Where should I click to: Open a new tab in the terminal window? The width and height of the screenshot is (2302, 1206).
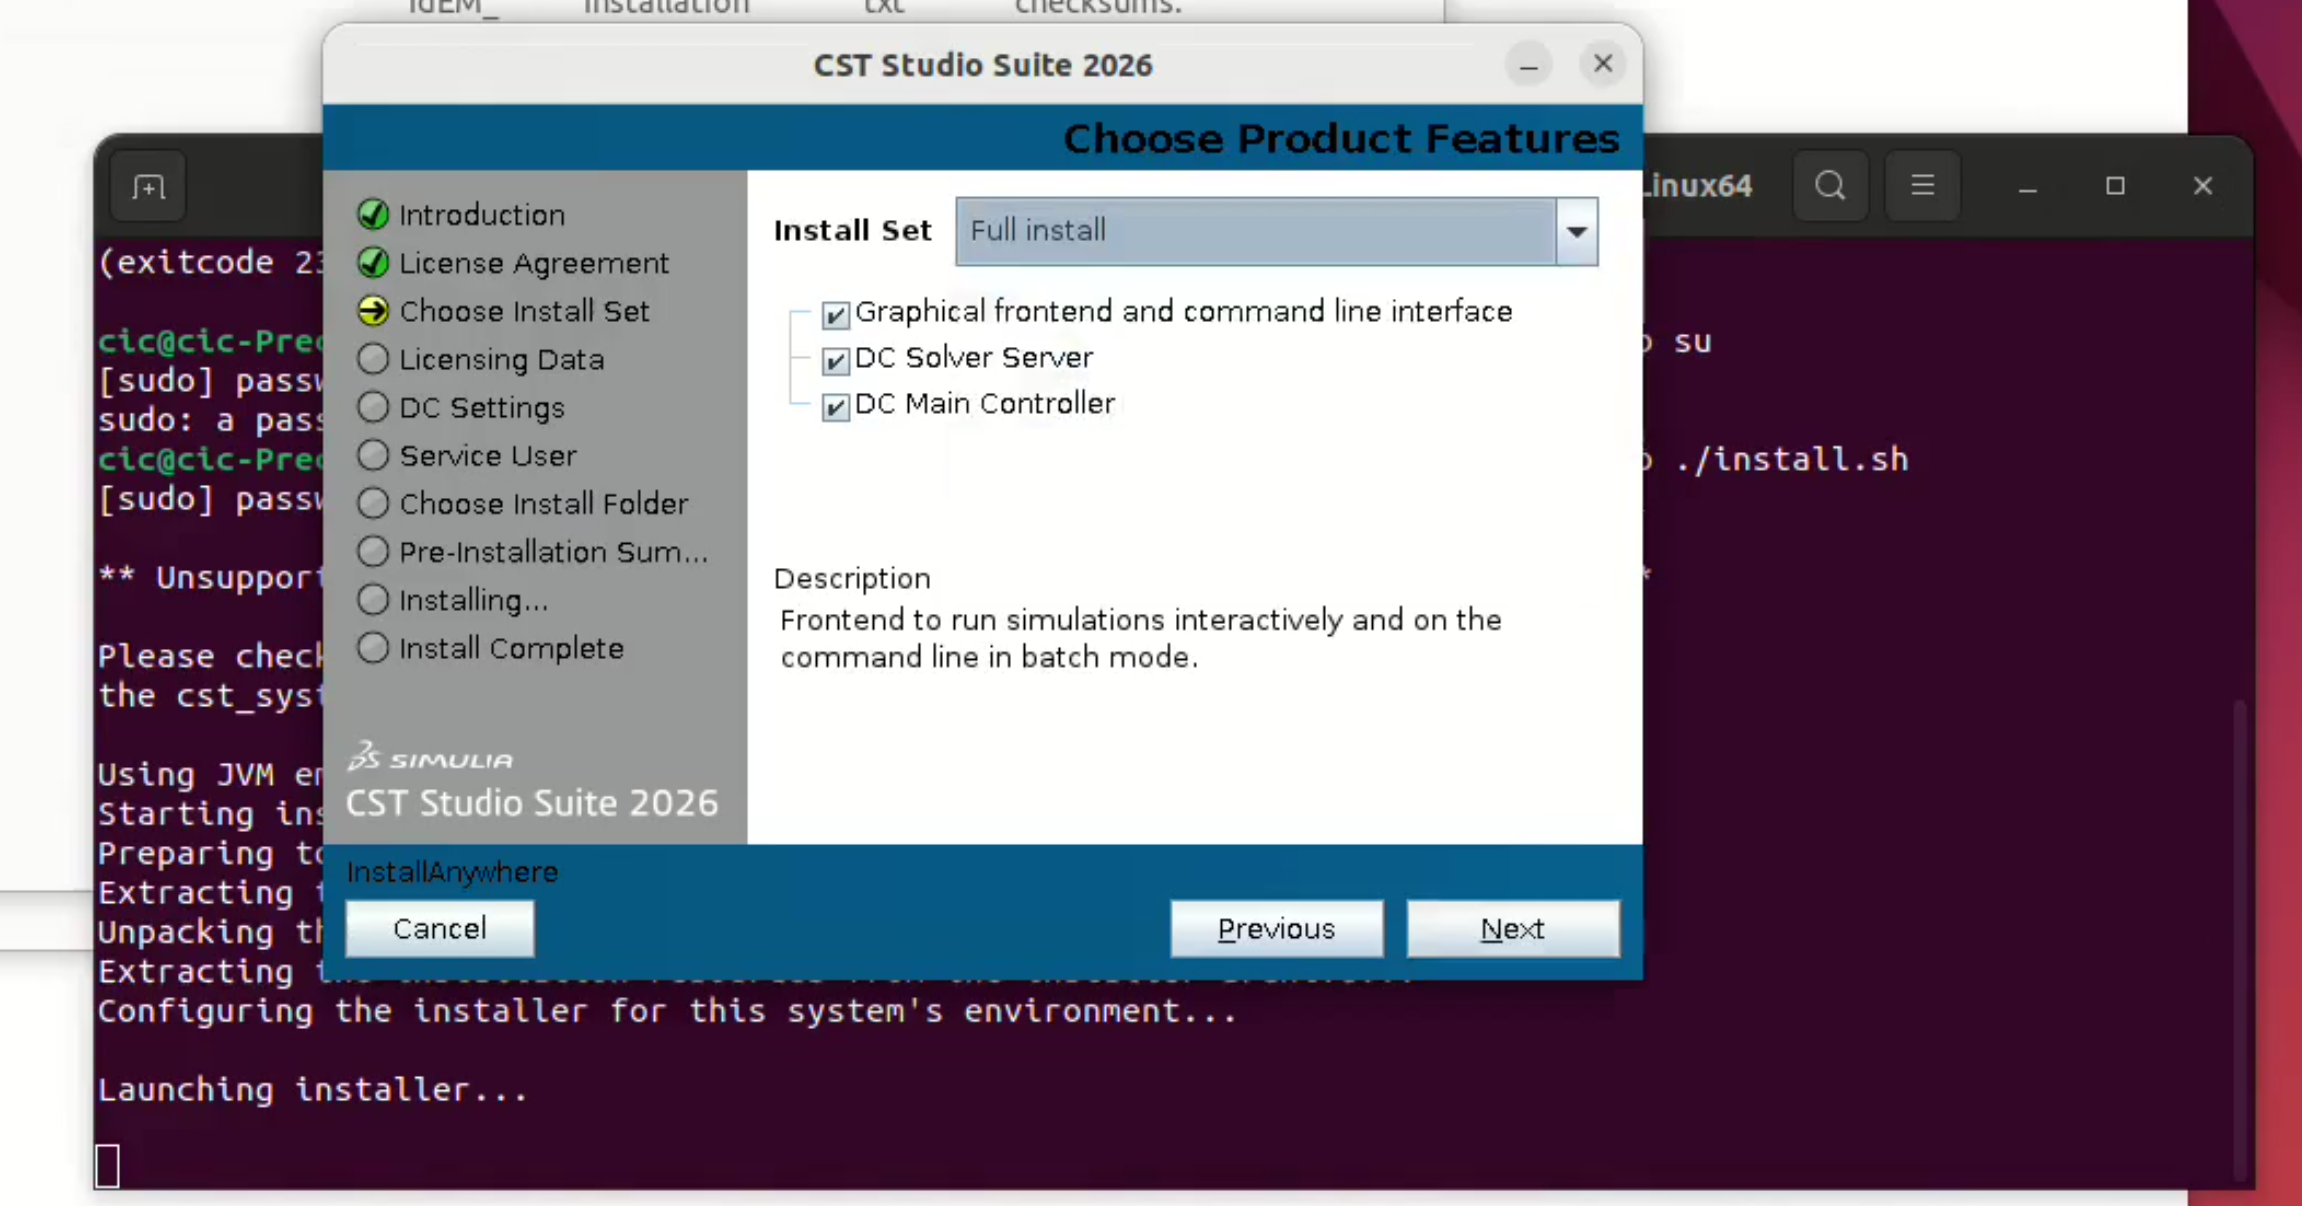click(x=148, y=186)
